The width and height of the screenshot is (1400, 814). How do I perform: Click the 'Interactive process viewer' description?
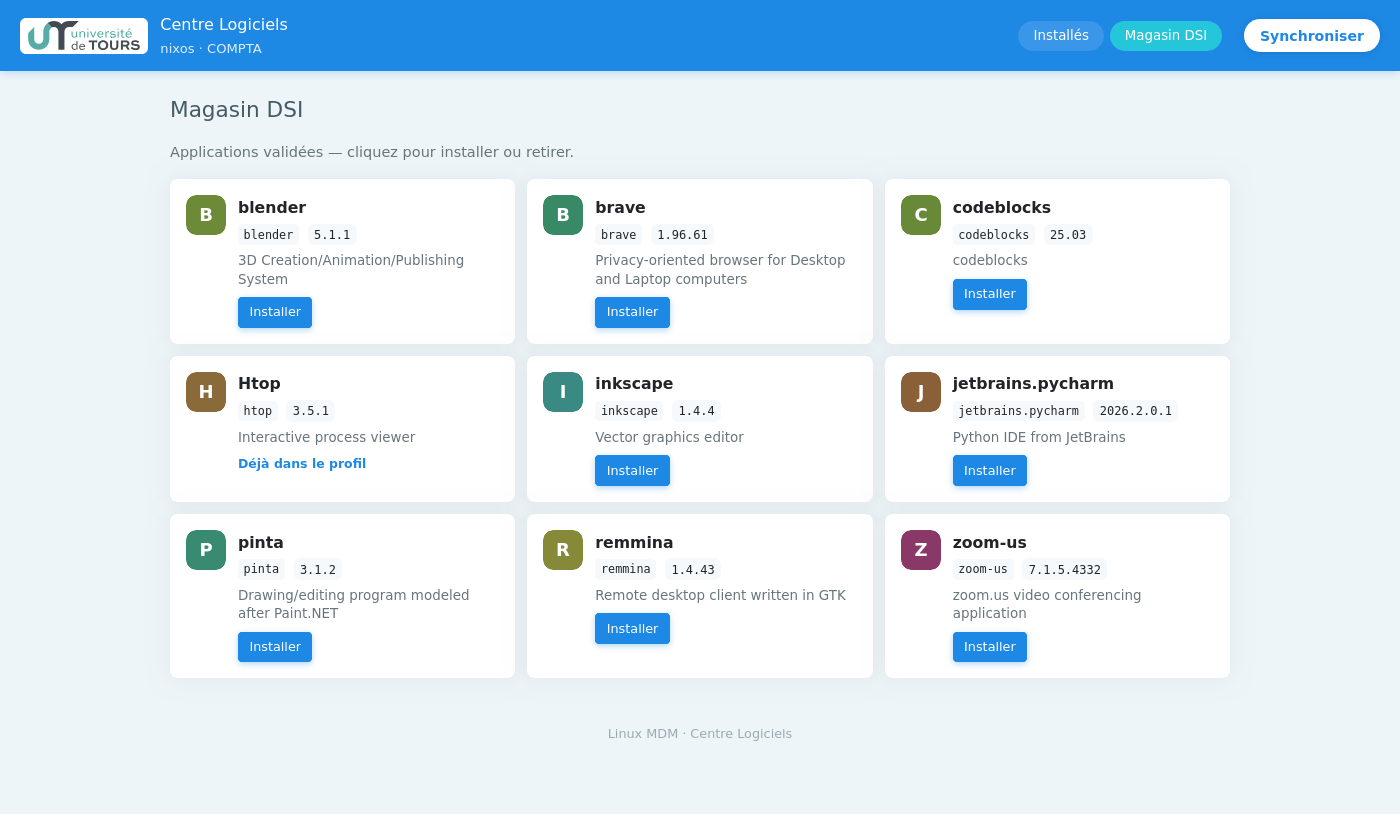326,437
